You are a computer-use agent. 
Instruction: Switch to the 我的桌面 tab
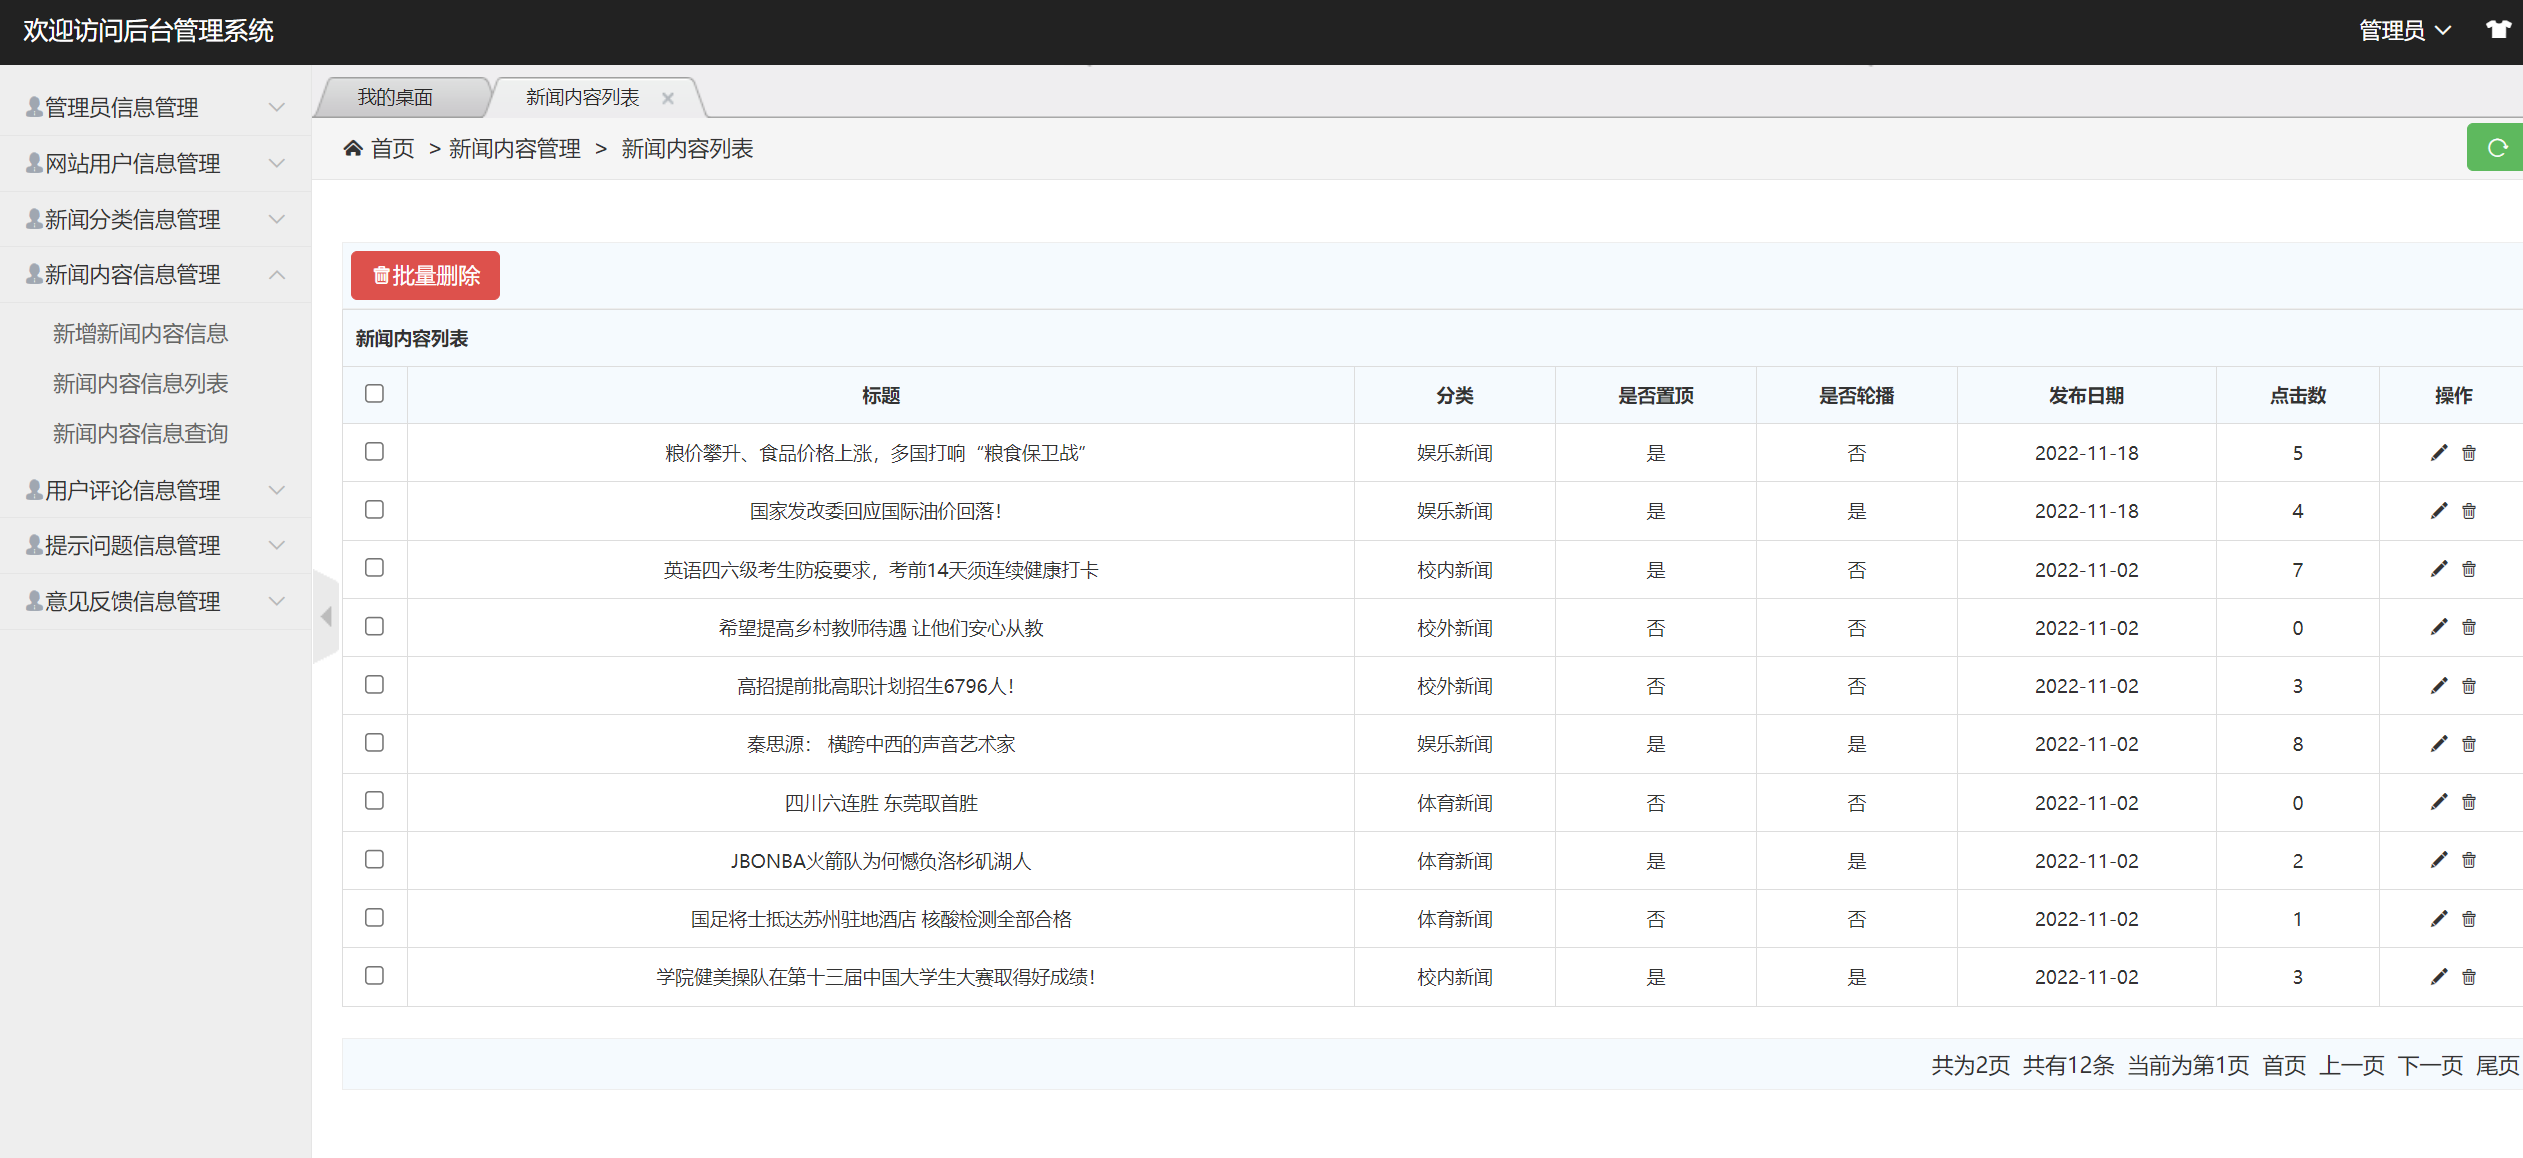click(x=396, y=97)
